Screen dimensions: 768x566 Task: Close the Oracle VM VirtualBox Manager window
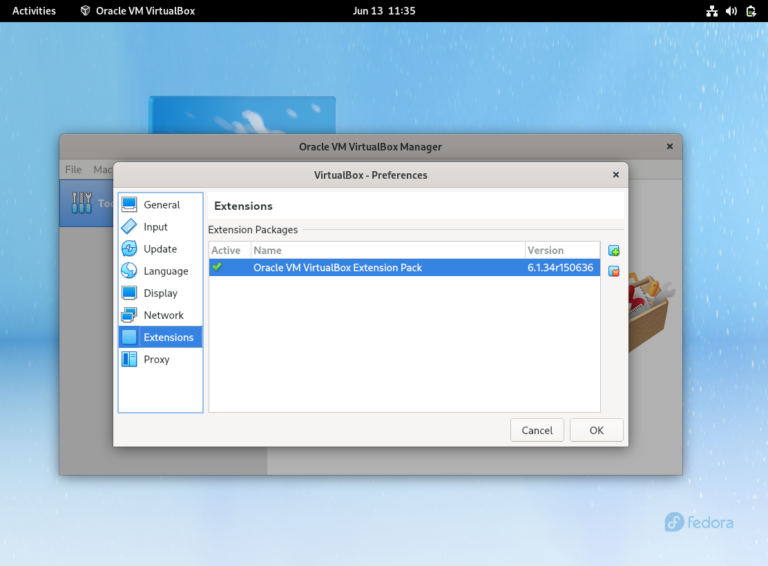670,146
